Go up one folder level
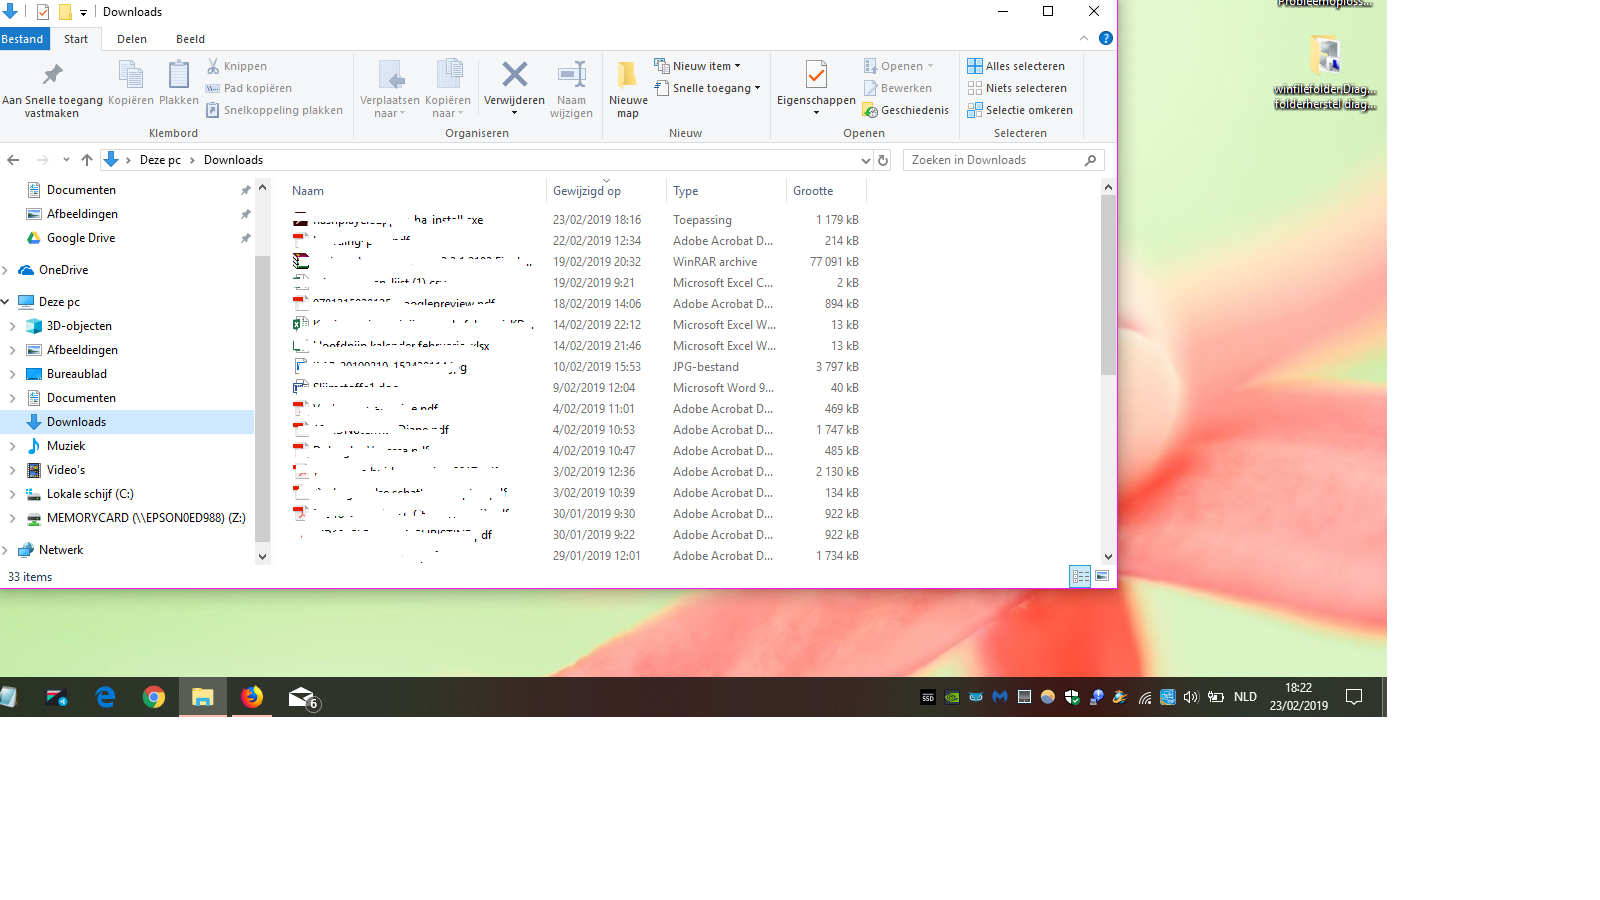 click(x=87, y=160)
